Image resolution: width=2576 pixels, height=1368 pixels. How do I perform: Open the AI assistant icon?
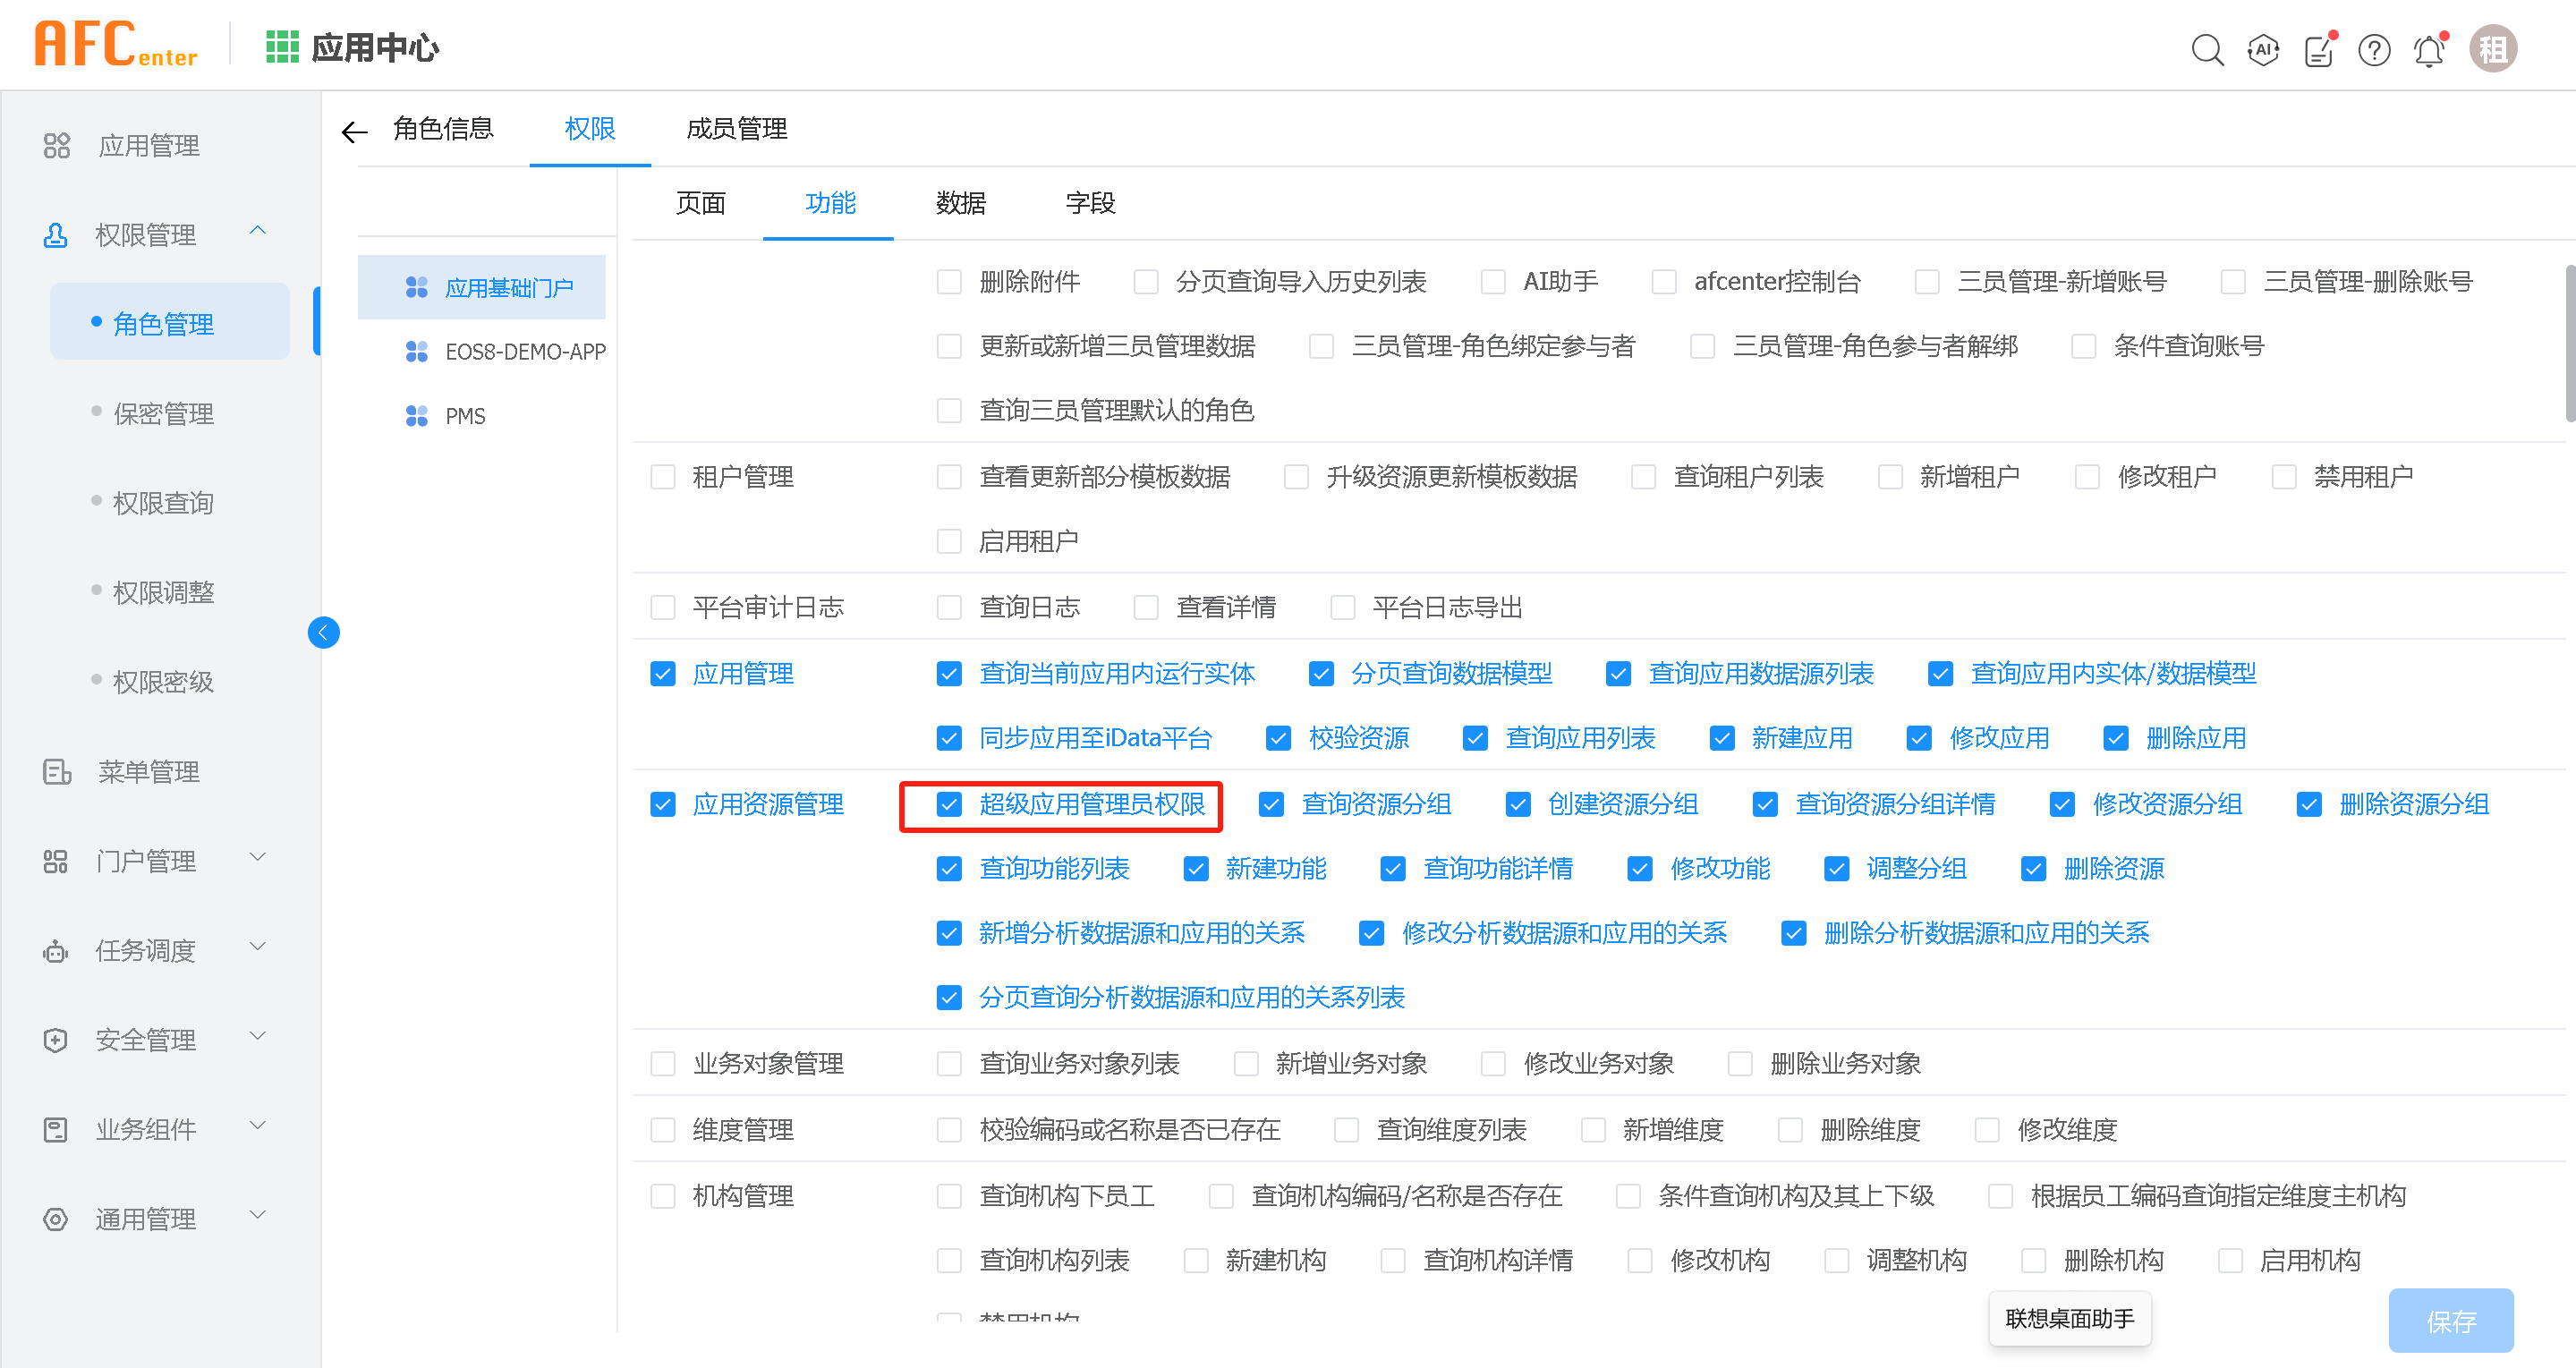pyautogui.click(x=2262, y=49)
